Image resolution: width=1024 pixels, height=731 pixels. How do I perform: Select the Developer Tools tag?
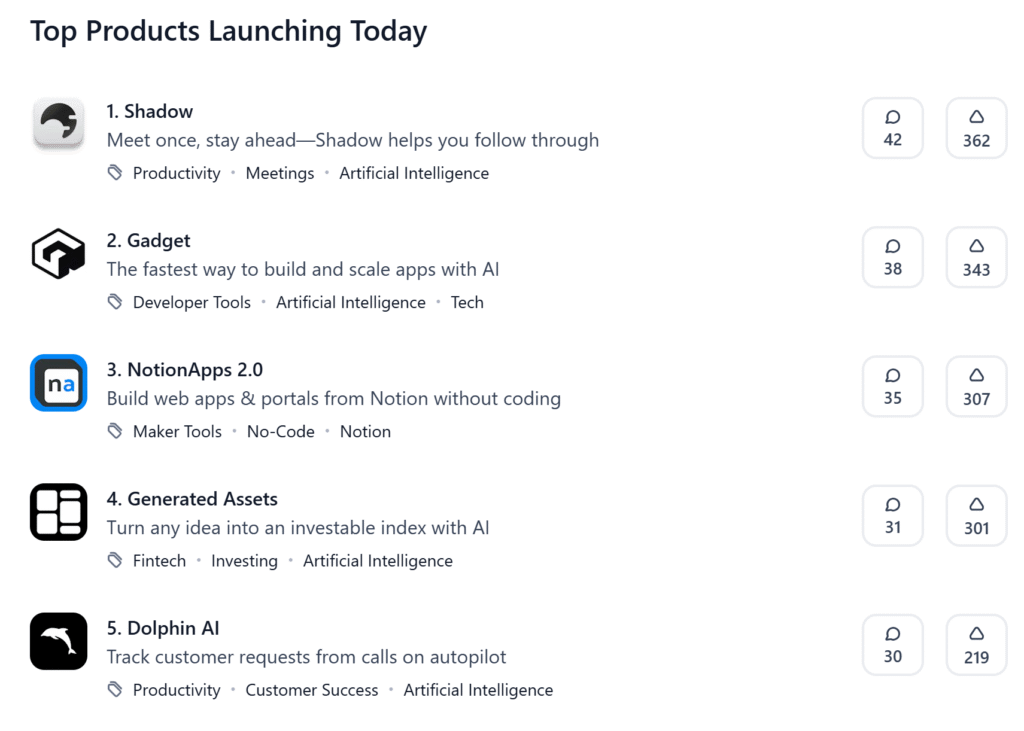[191, 302]
